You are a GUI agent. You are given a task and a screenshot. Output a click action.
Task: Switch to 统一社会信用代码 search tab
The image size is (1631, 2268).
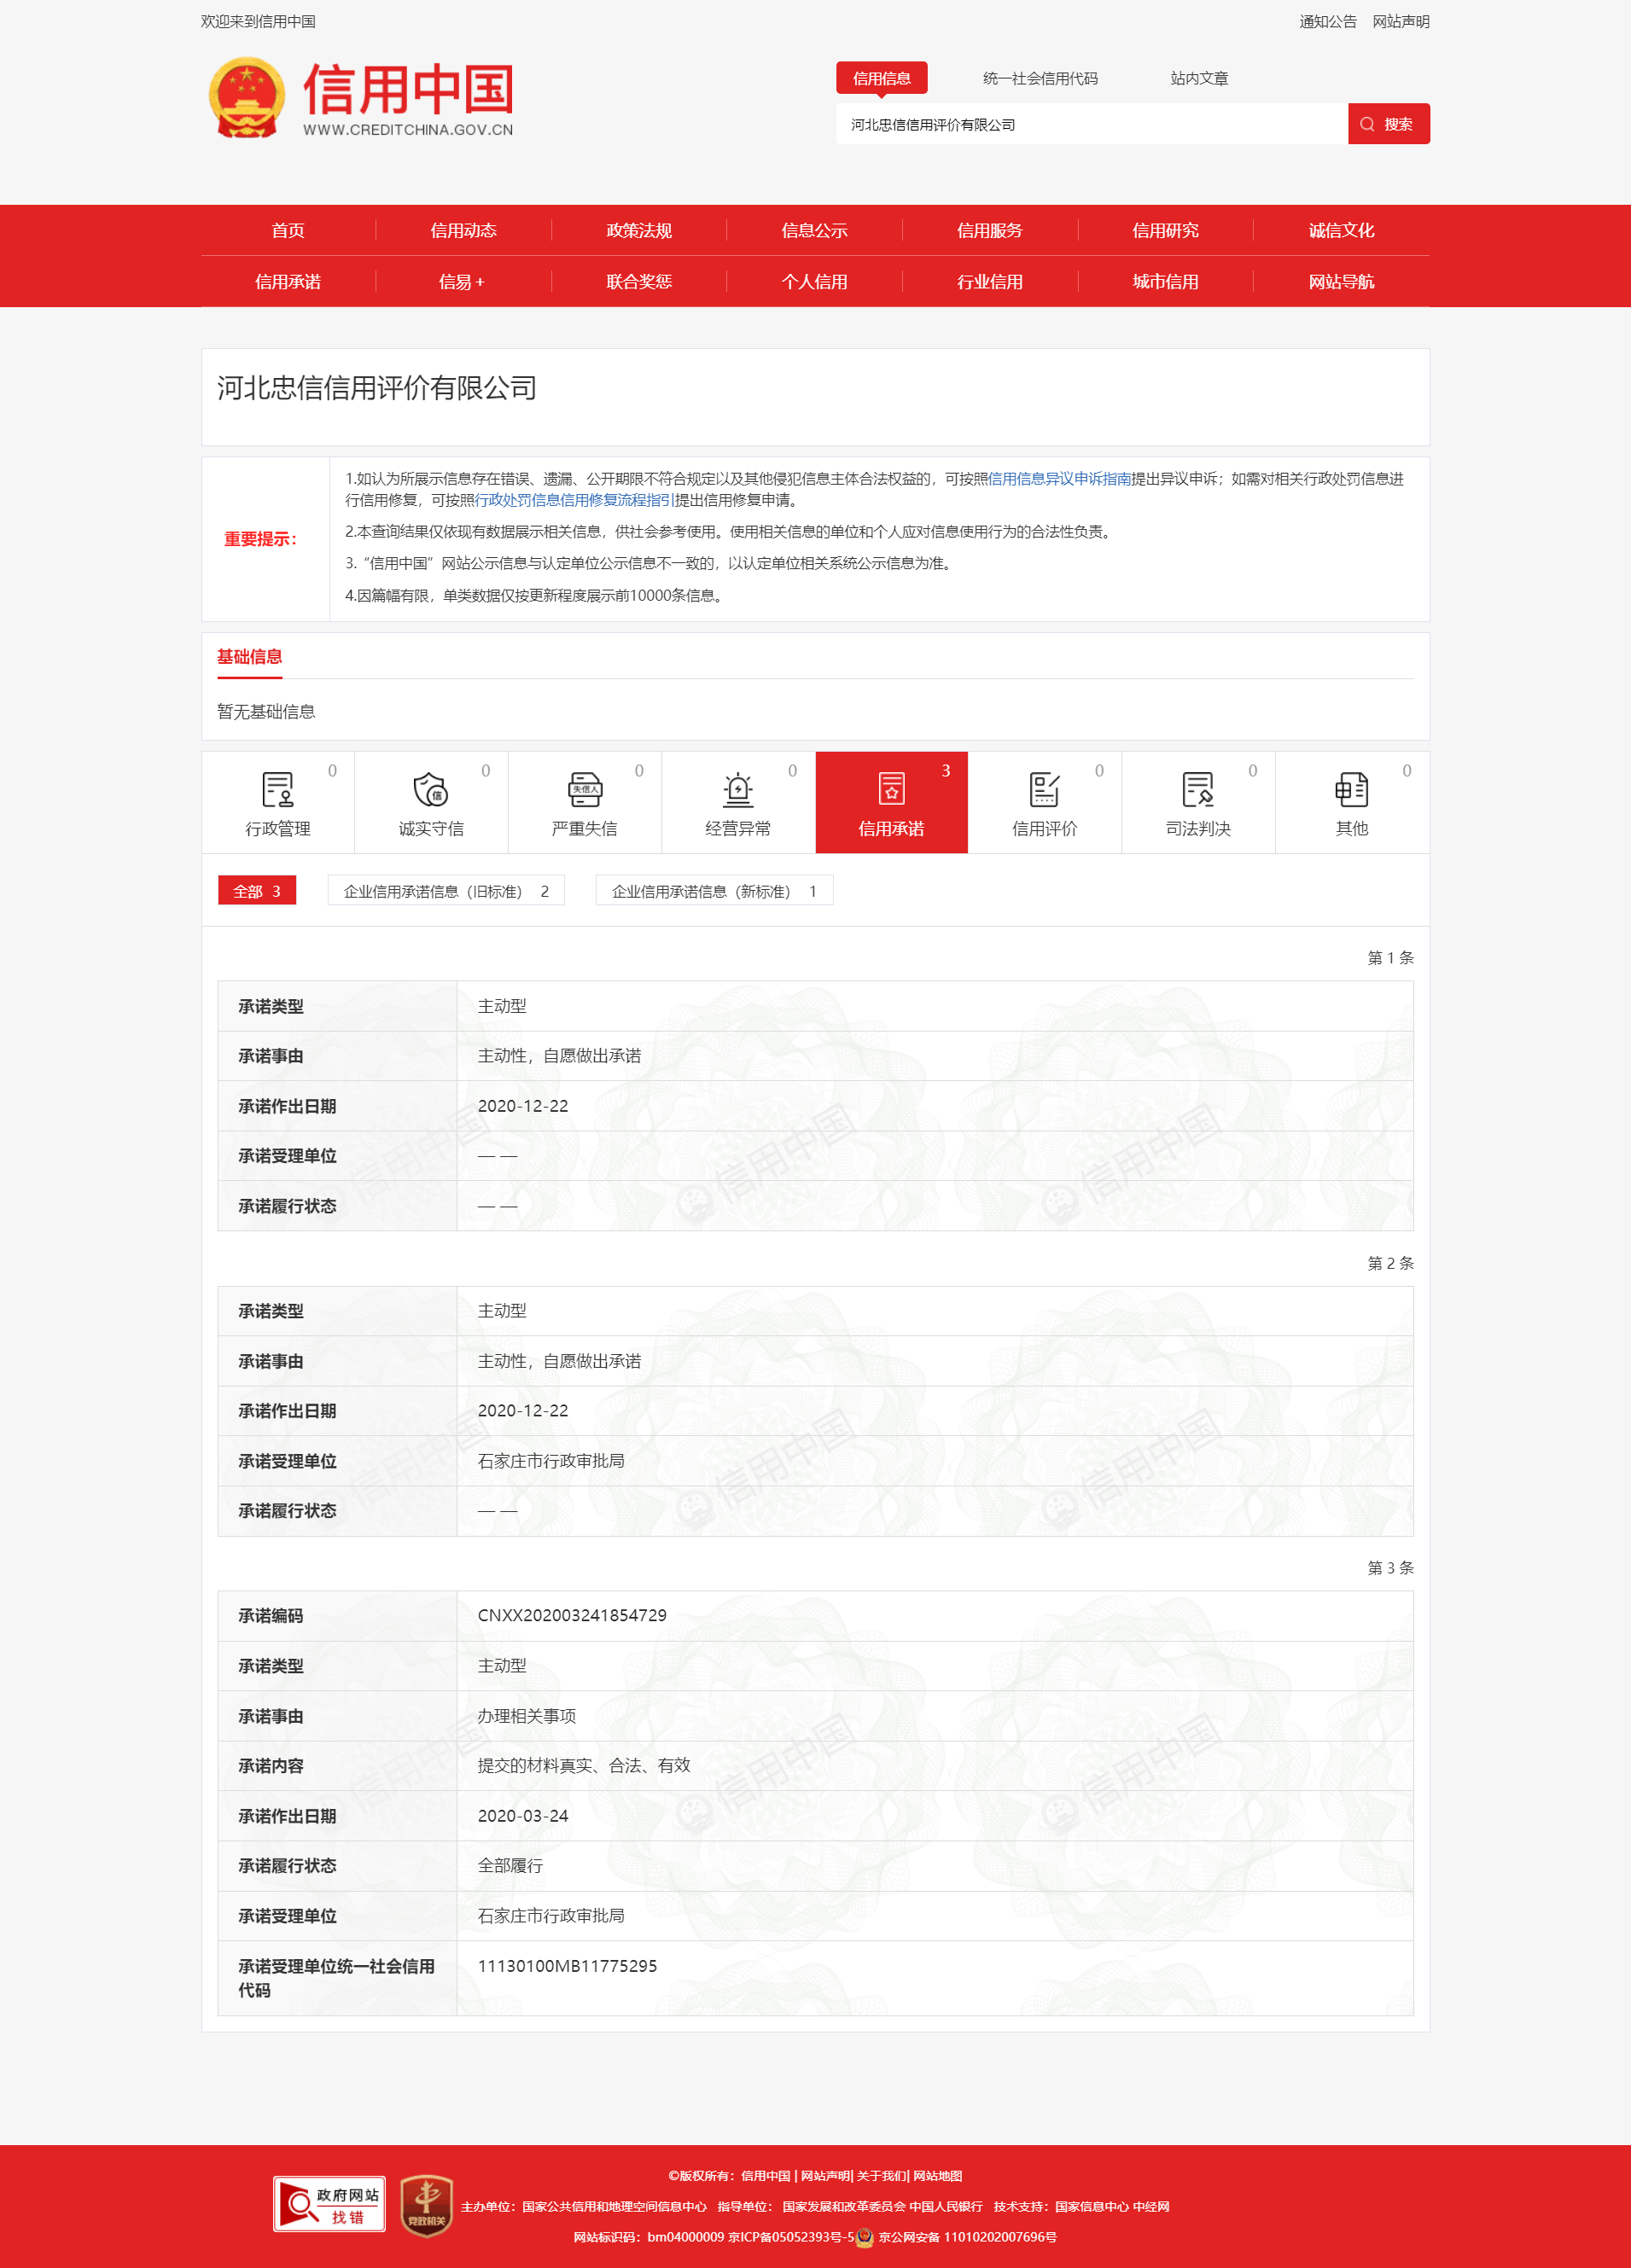(x=1040, y=78)
